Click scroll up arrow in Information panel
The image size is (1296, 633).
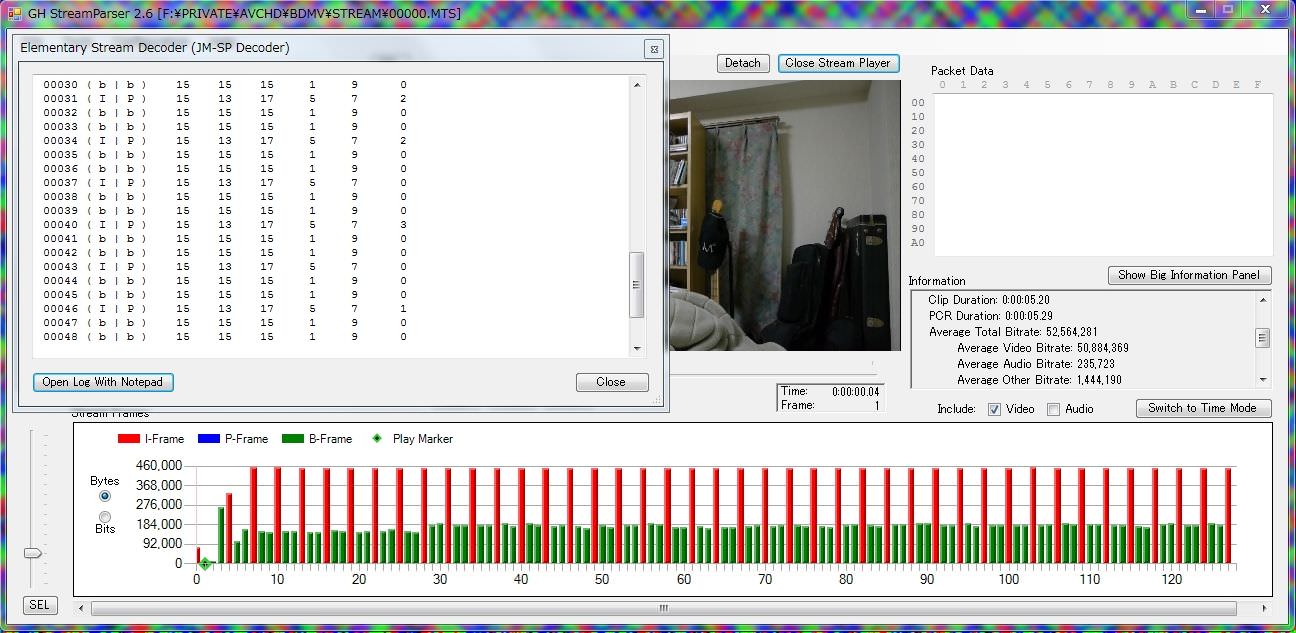pyautogui.click(x=1263, y=299)
